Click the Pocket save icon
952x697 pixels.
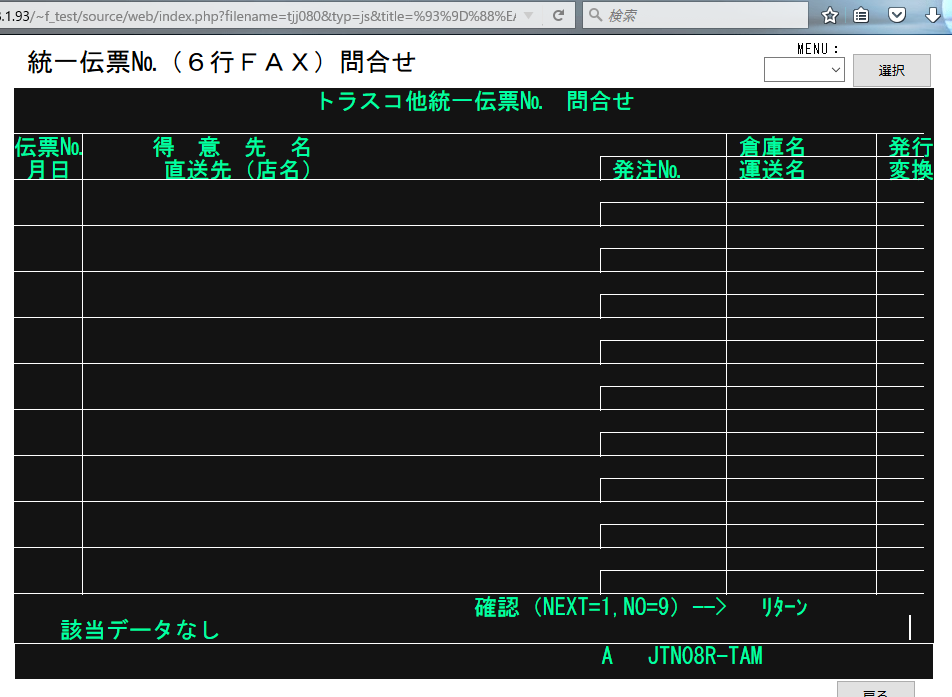(x=897, y=15)
